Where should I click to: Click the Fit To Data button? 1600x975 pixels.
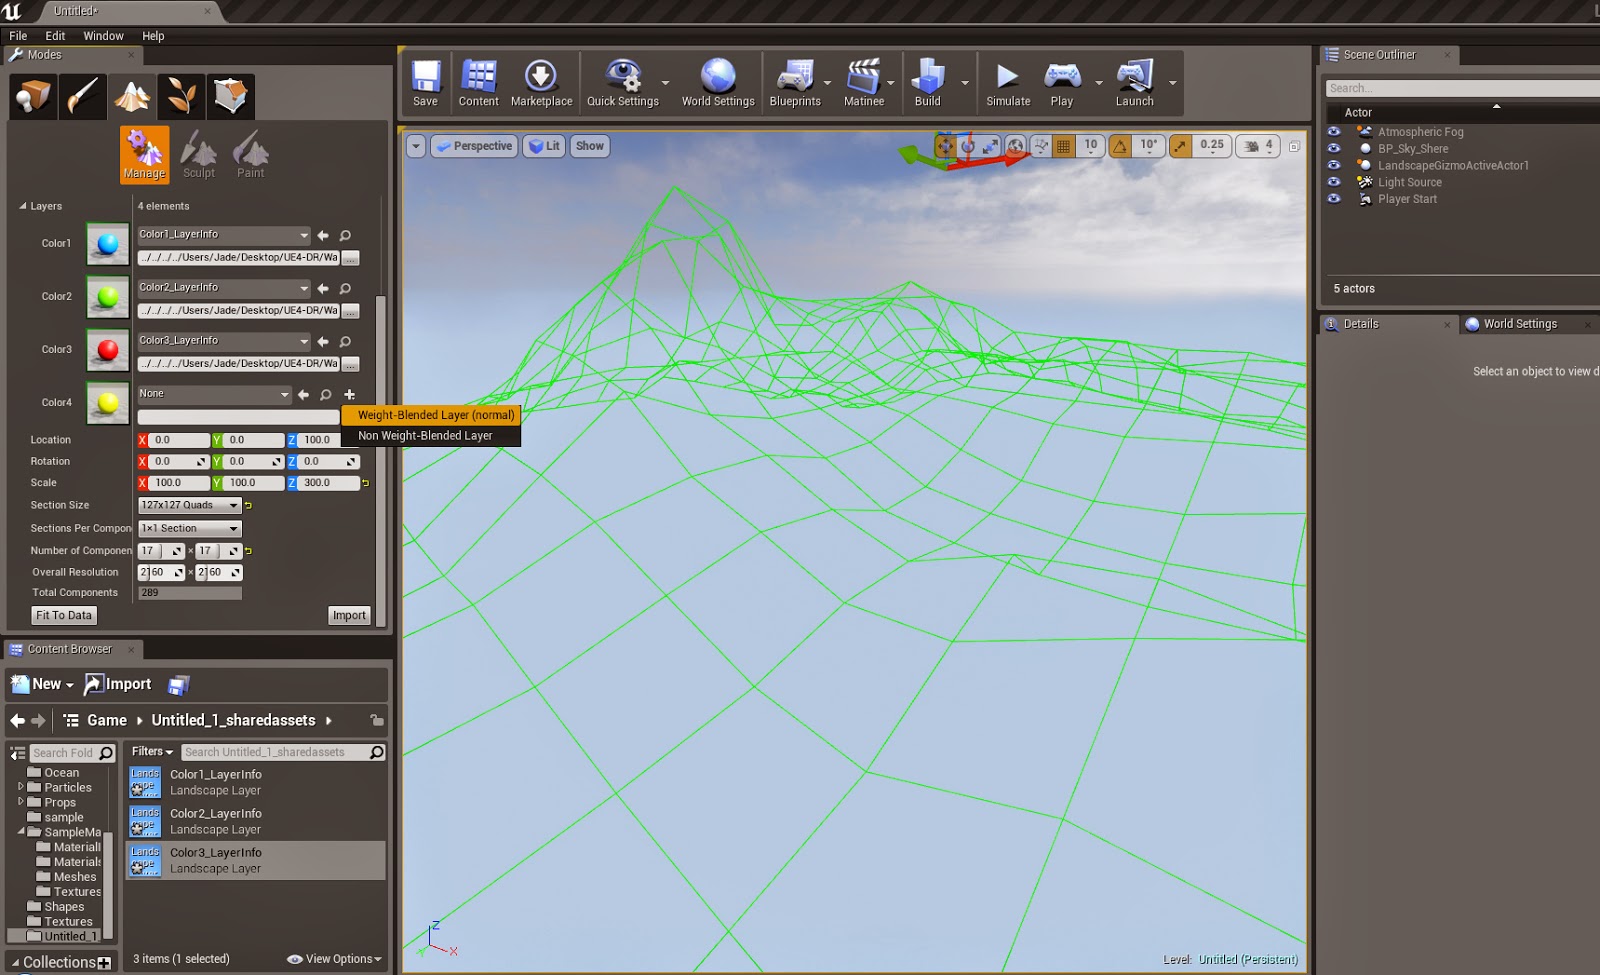point(64,616)
